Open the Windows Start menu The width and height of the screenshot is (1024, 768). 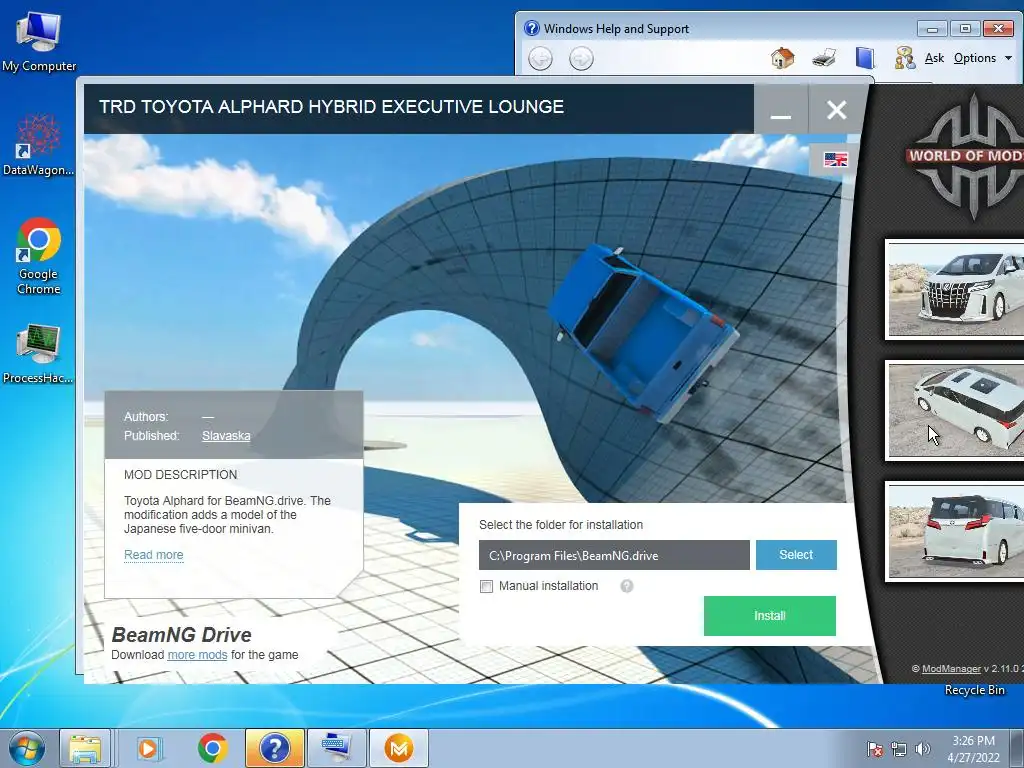pos(26,748)
